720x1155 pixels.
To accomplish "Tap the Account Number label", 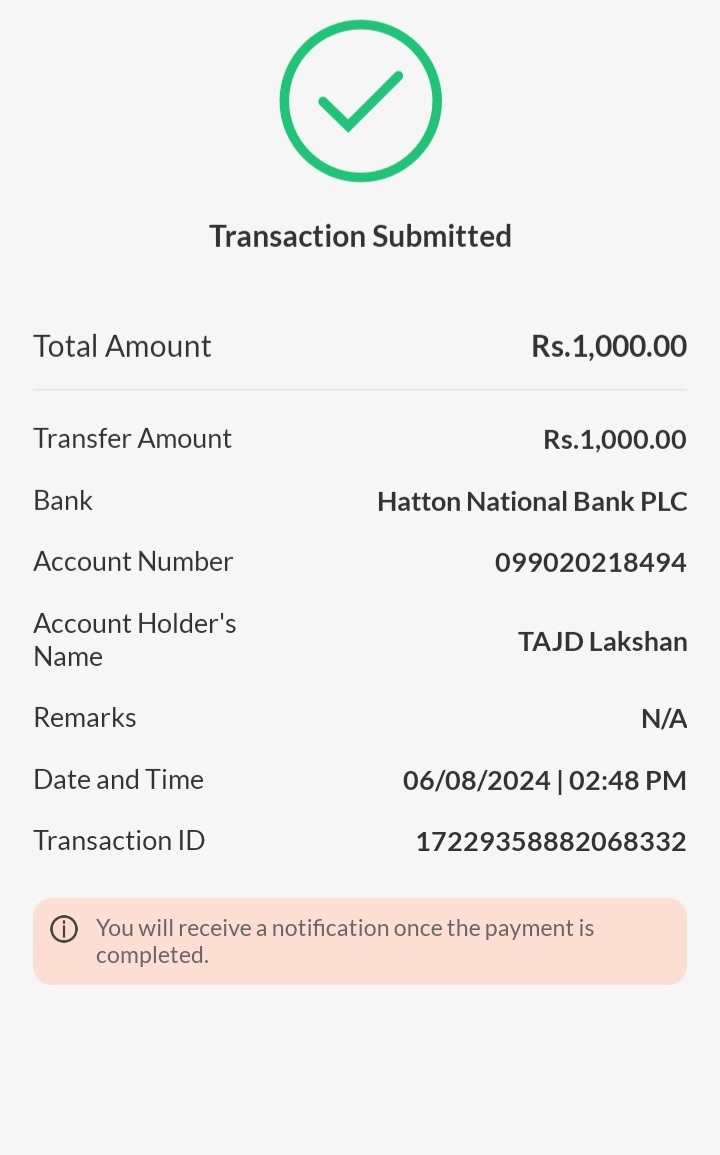I will pos(133,561).
